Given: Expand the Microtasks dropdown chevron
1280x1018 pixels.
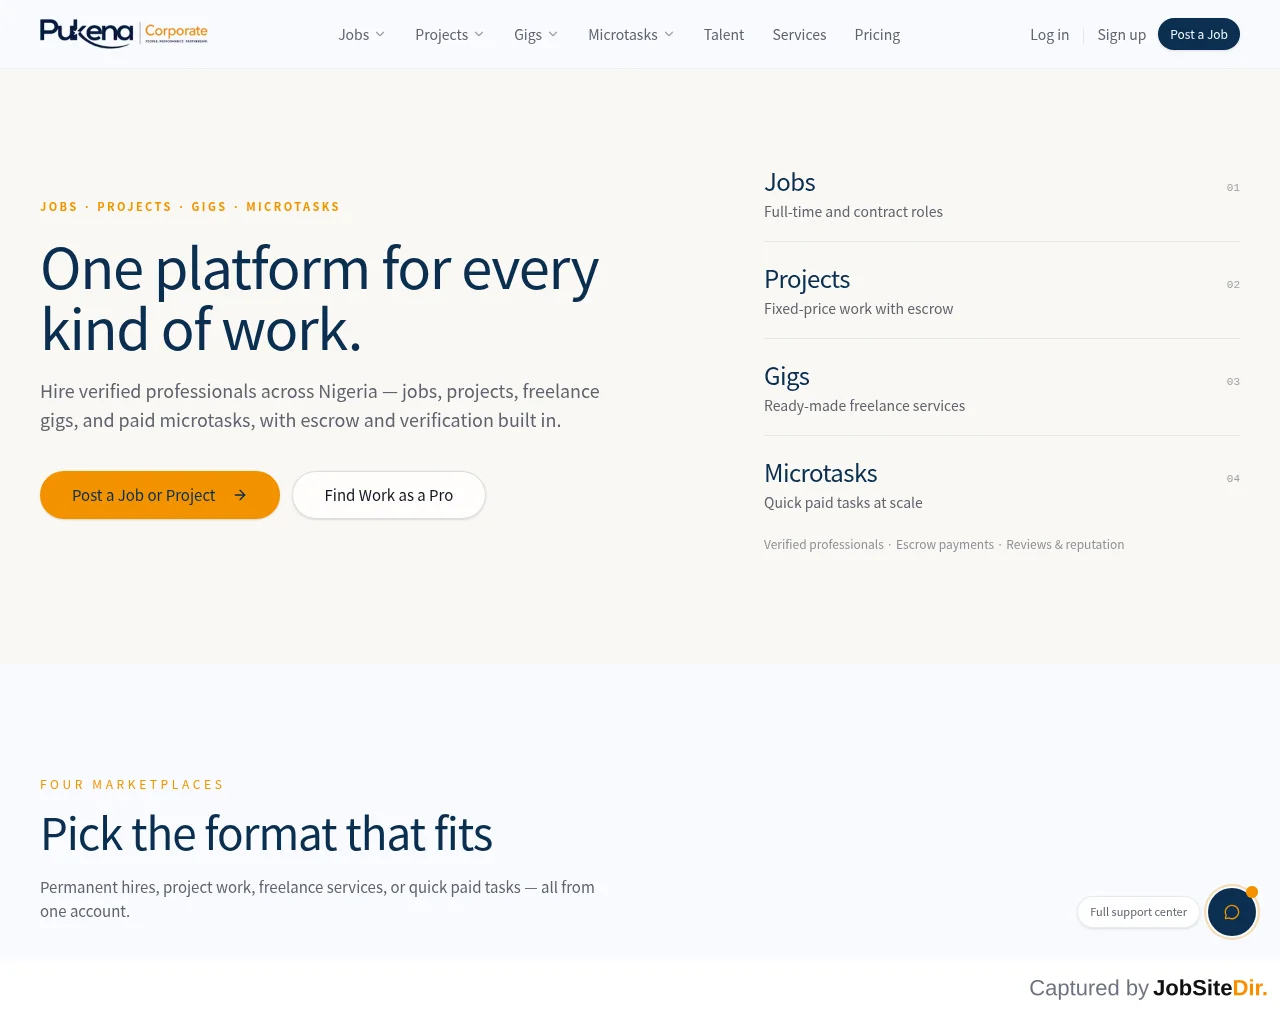Looking at the screenshot, I should pos(669,34).
